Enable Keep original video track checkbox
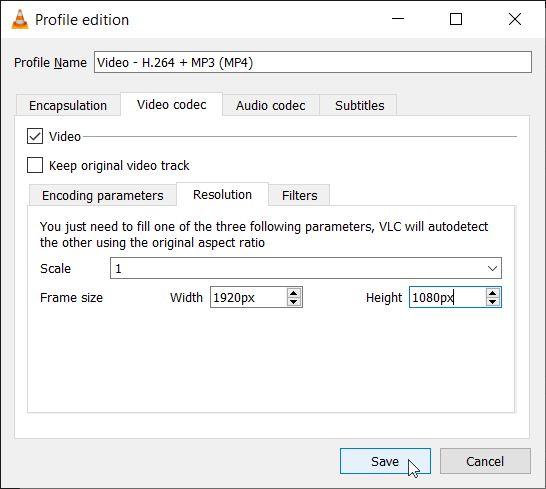 [35, 165]
